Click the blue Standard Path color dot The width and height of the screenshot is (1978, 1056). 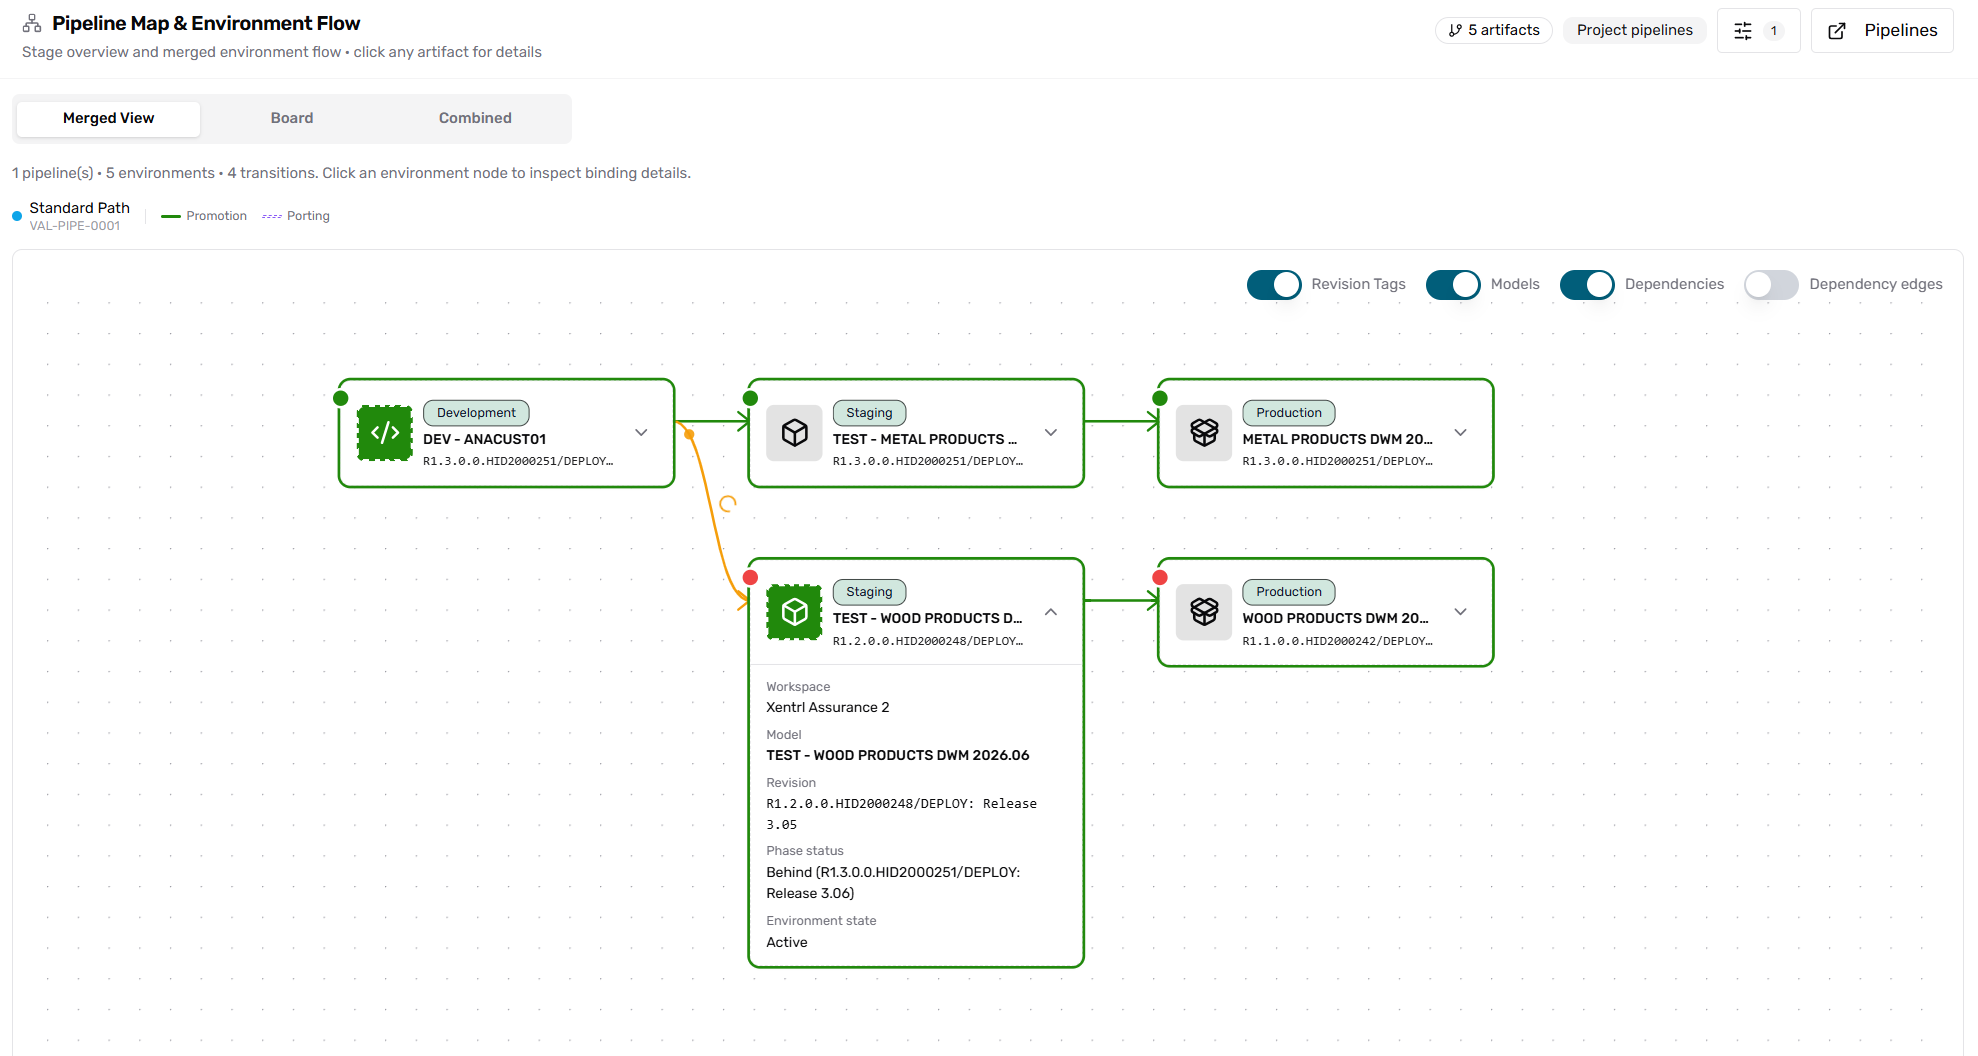[17, 216]
